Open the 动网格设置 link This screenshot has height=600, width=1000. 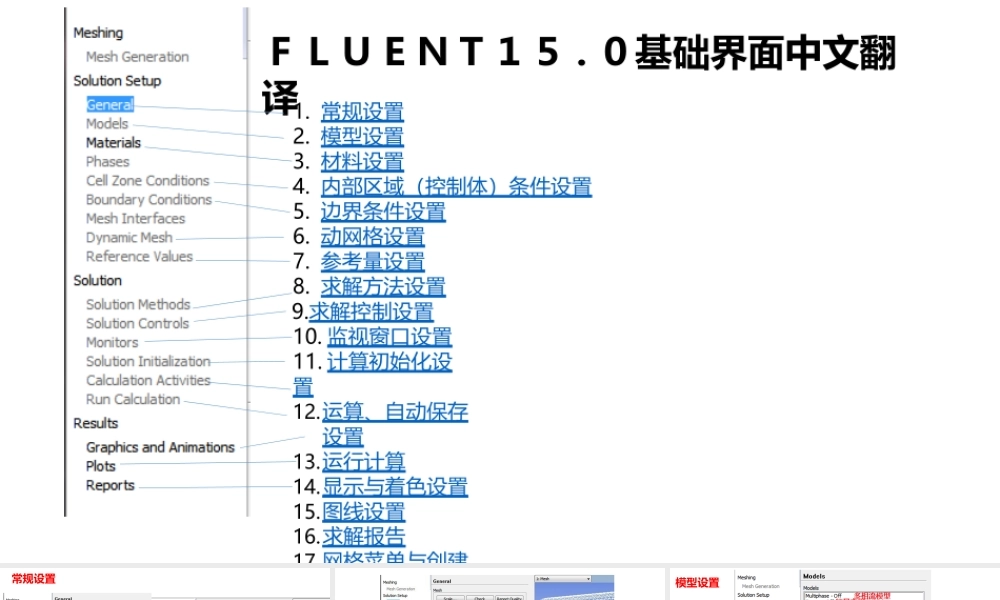tap(372, 237)
